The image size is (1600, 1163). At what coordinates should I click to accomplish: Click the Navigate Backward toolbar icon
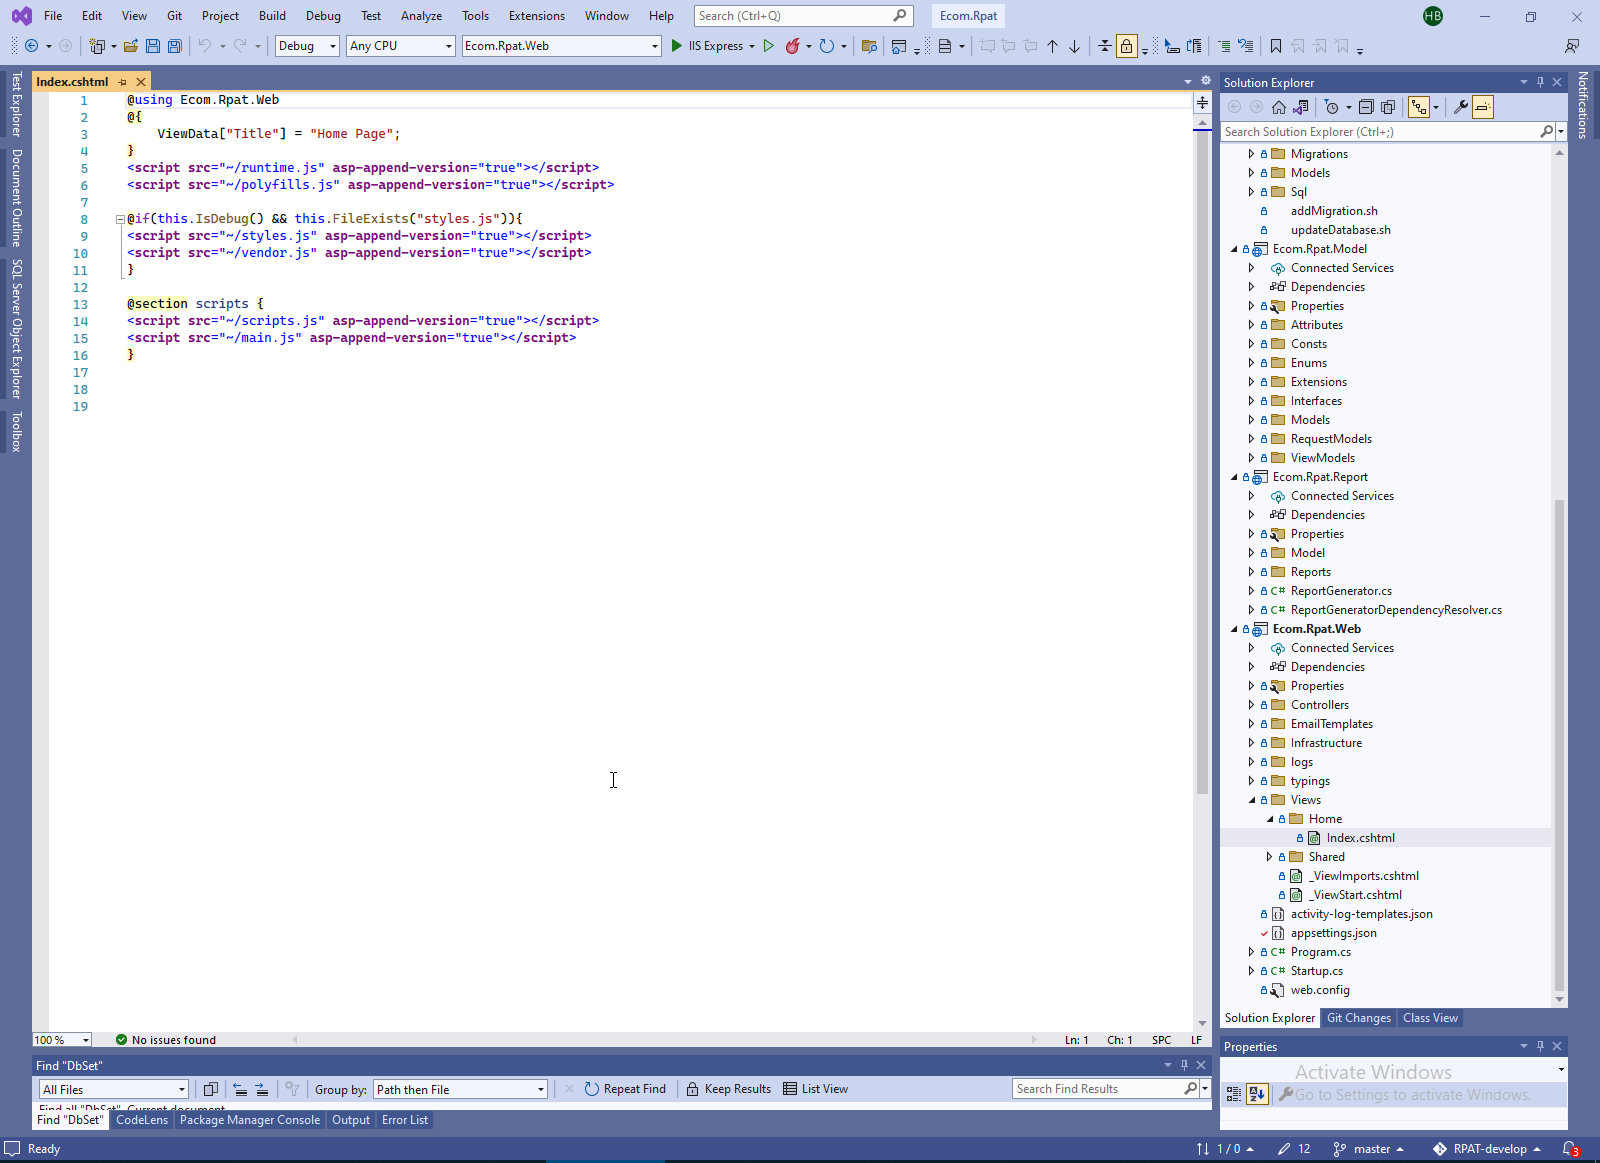click(x=32, y=46)
